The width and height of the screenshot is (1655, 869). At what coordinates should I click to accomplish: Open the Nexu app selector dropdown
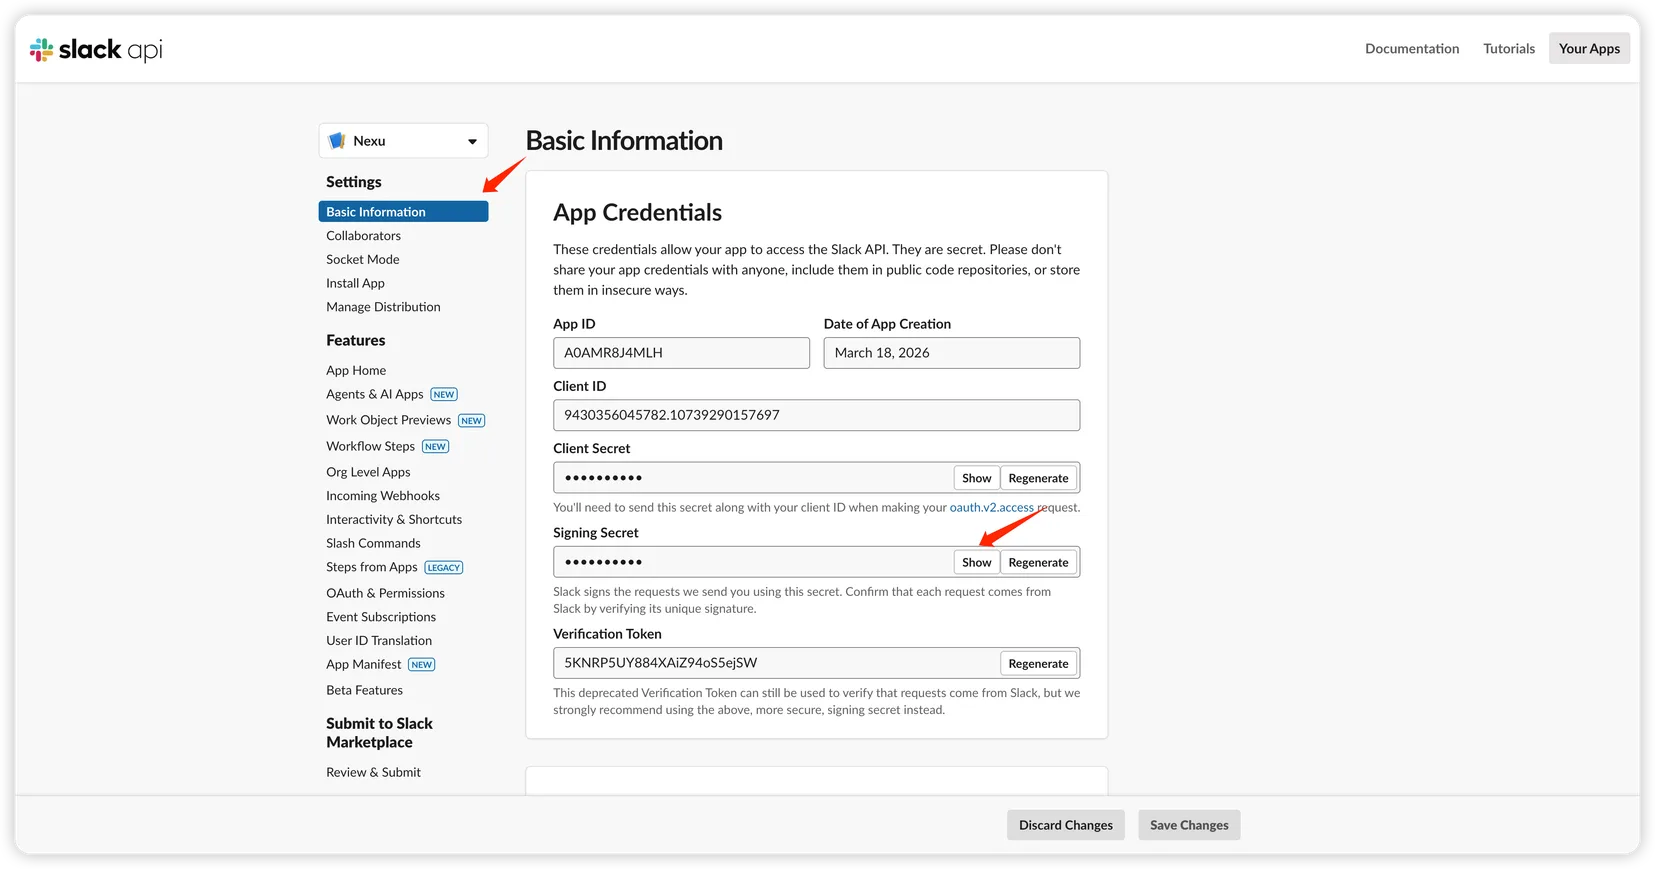(471, 141)
